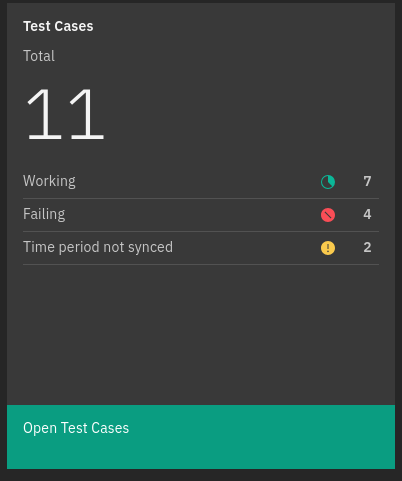
Task: Select the Time period not synced label
Action: point(98,247)
